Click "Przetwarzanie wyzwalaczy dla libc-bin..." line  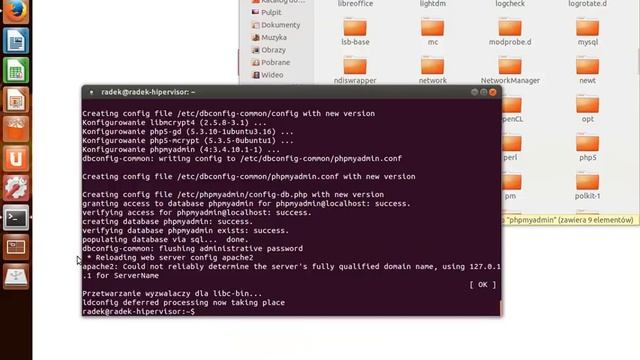click(x=172, y=294)
